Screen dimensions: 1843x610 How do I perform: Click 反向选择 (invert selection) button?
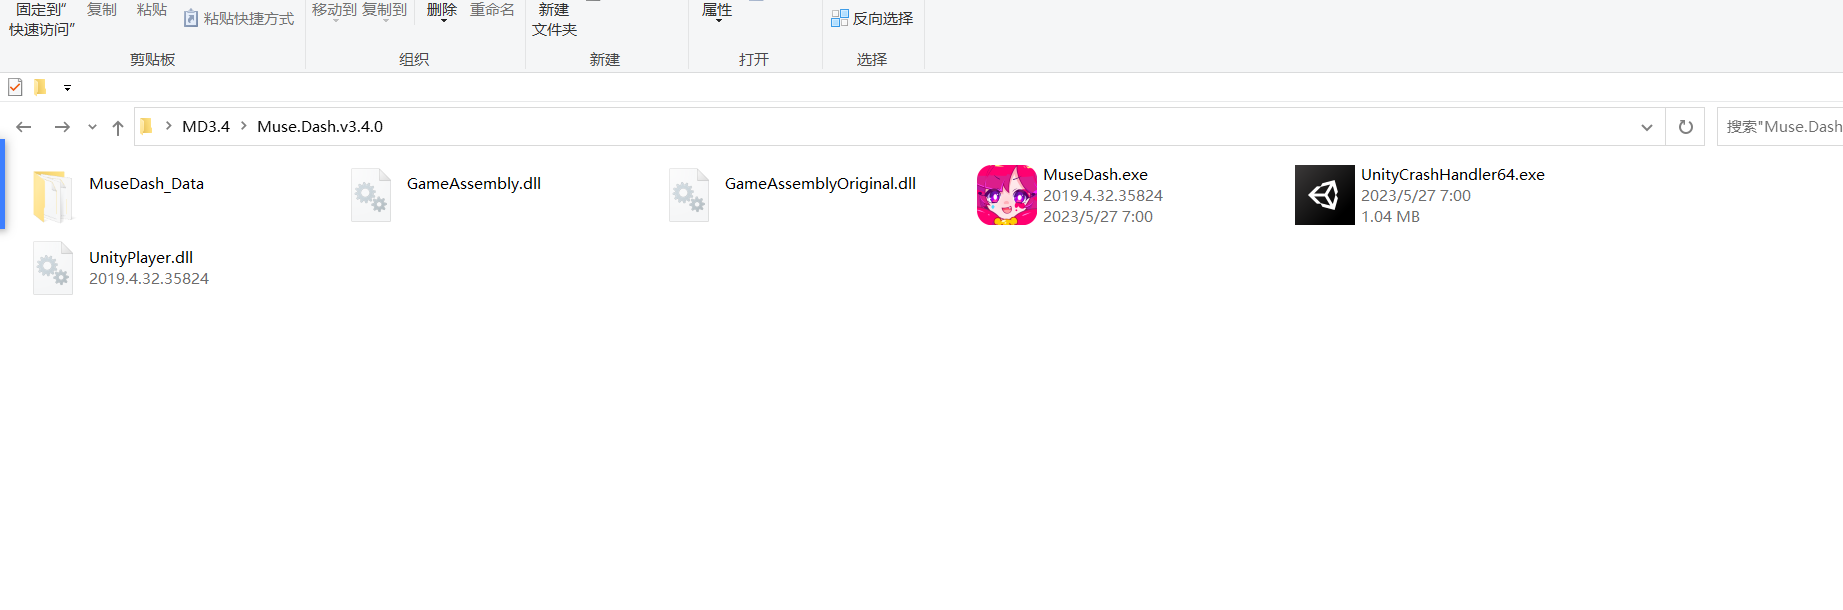[x=872, y=18]
